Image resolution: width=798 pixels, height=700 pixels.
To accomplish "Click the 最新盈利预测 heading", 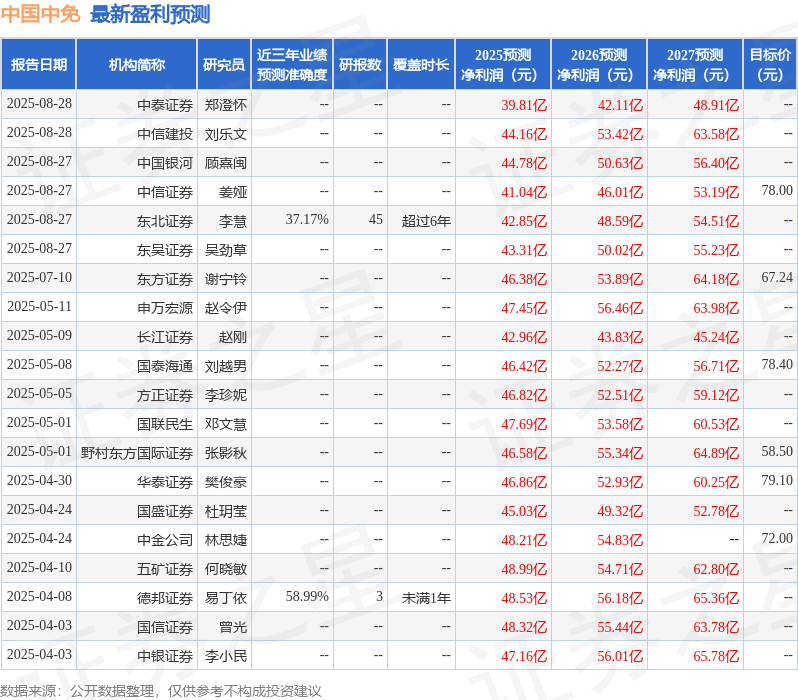I will (150, 14).
